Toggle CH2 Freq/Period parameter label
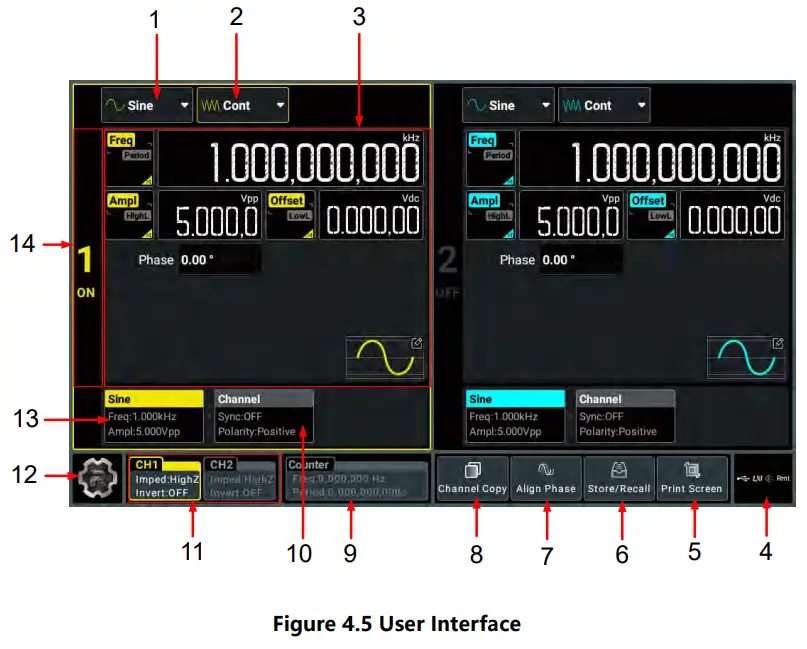 click(491, 159)
